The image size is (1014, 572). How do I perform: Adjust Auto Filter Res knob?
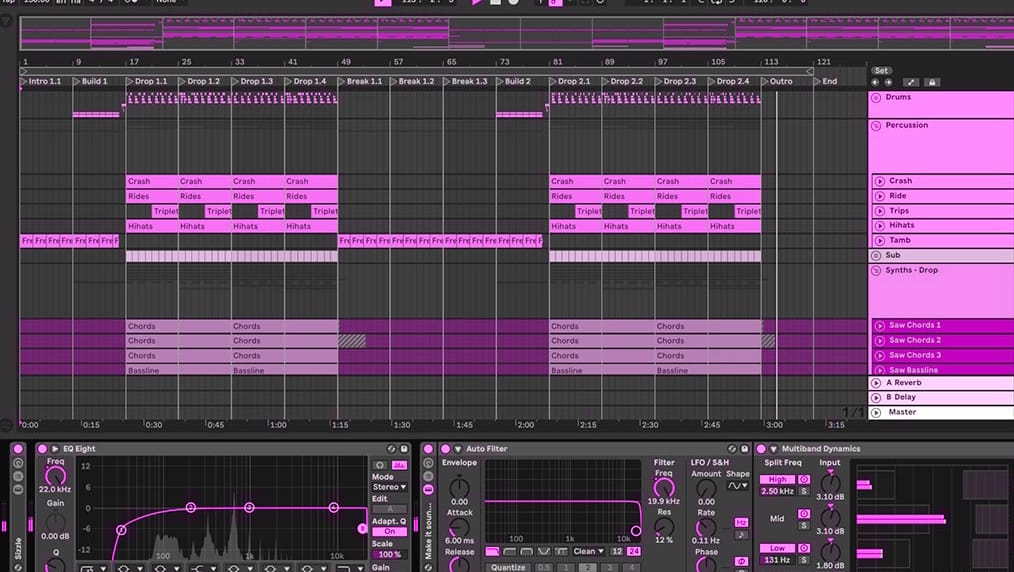pyautogui.click(x=663, y=527)
